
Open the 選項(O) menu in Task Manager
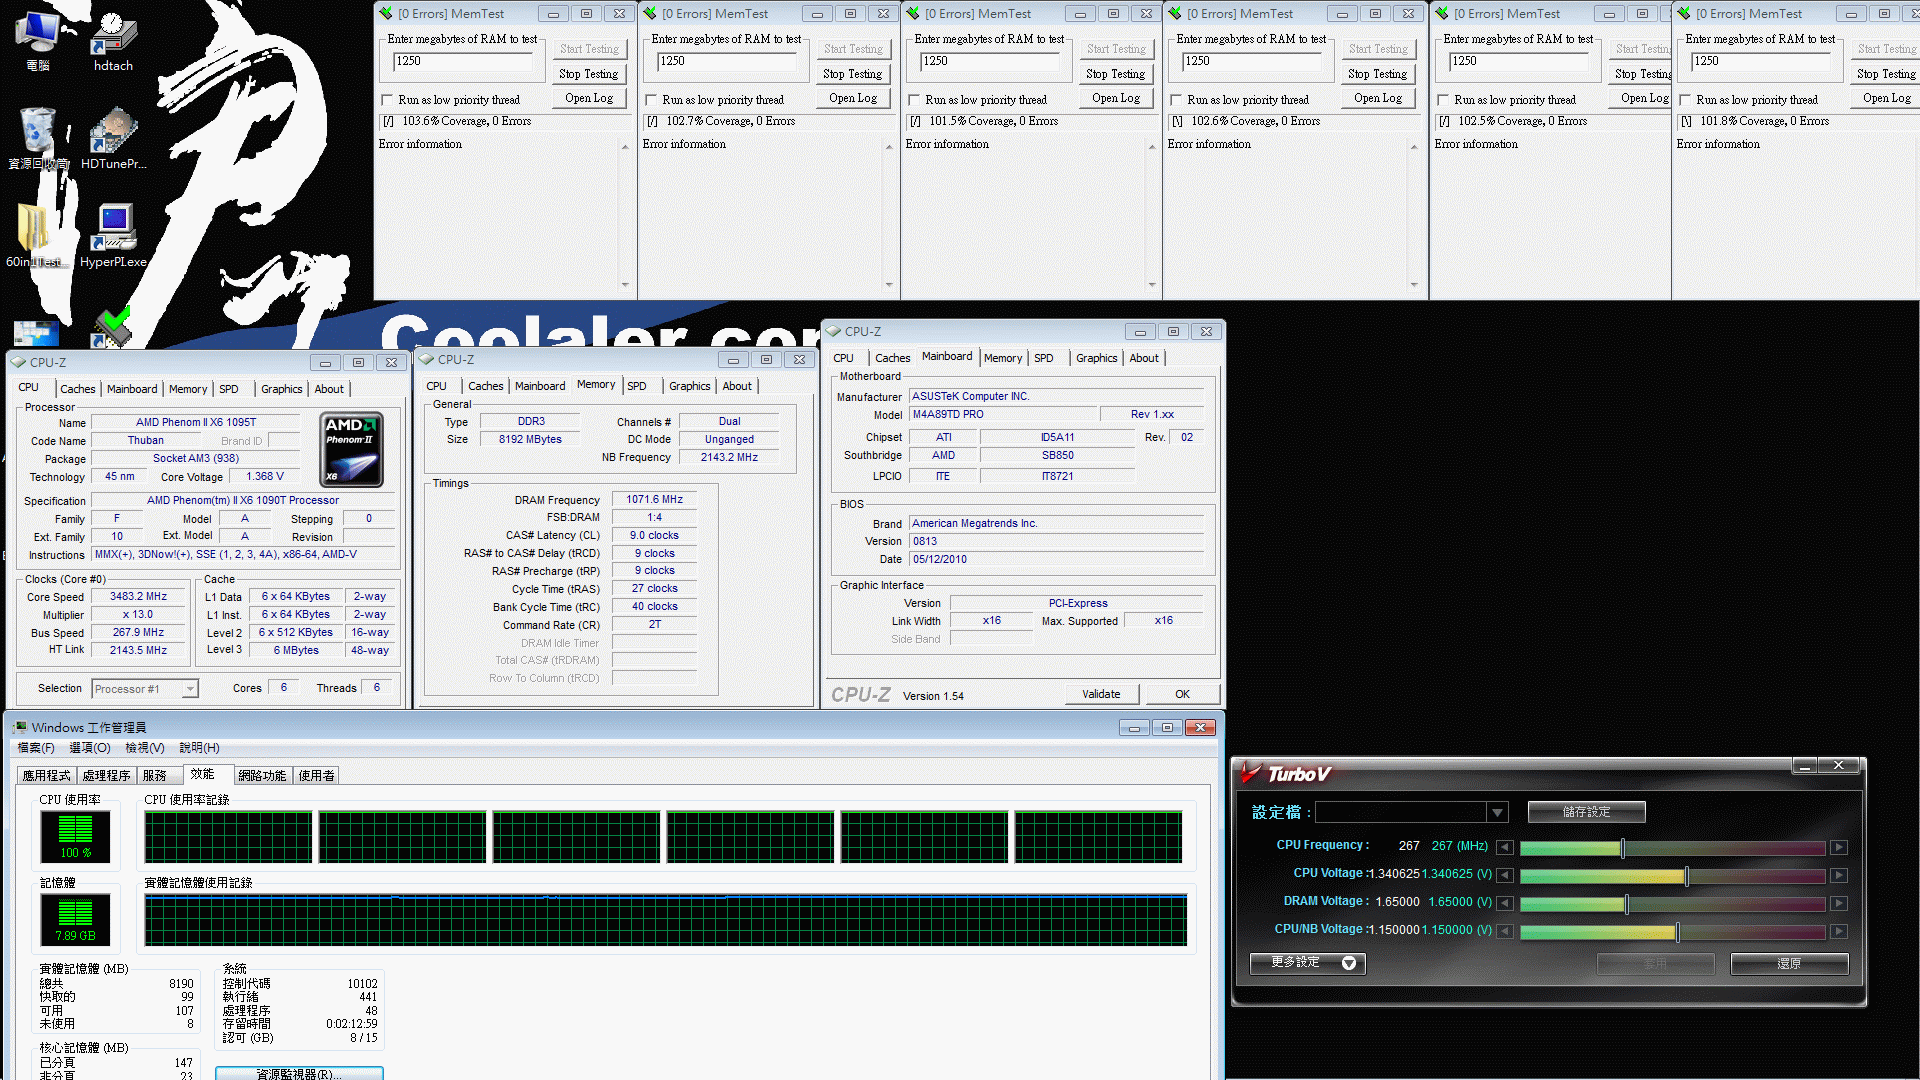point(90,748)
